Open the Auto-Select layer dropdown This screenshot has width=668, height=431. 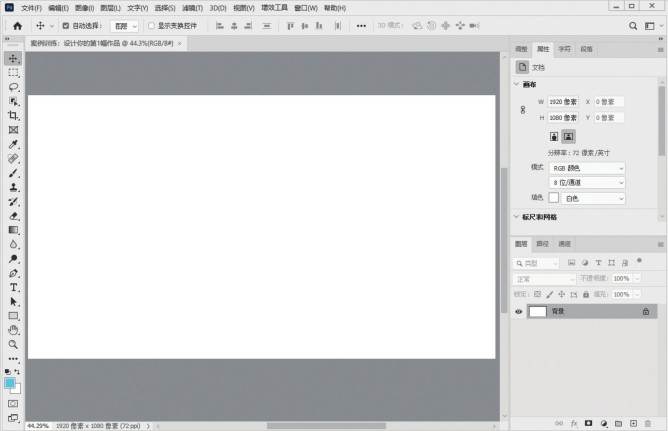point(124,26)
